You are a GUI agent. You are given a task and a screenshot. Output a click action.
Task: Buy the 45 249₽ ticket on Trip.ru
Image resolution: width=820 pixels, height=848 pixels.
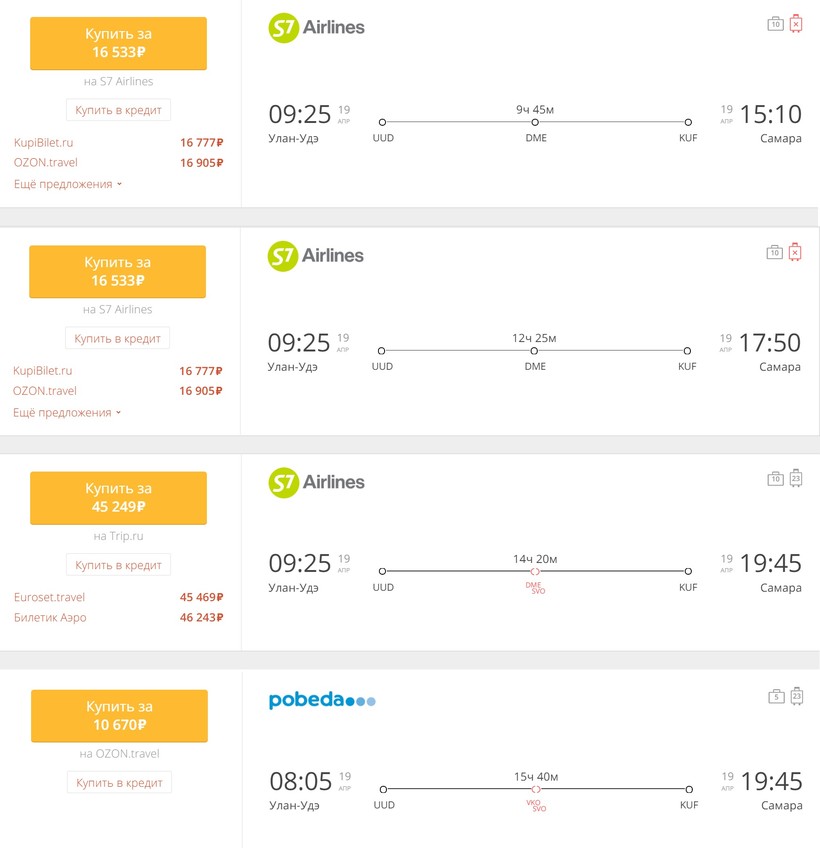click(x=118, y=498)
